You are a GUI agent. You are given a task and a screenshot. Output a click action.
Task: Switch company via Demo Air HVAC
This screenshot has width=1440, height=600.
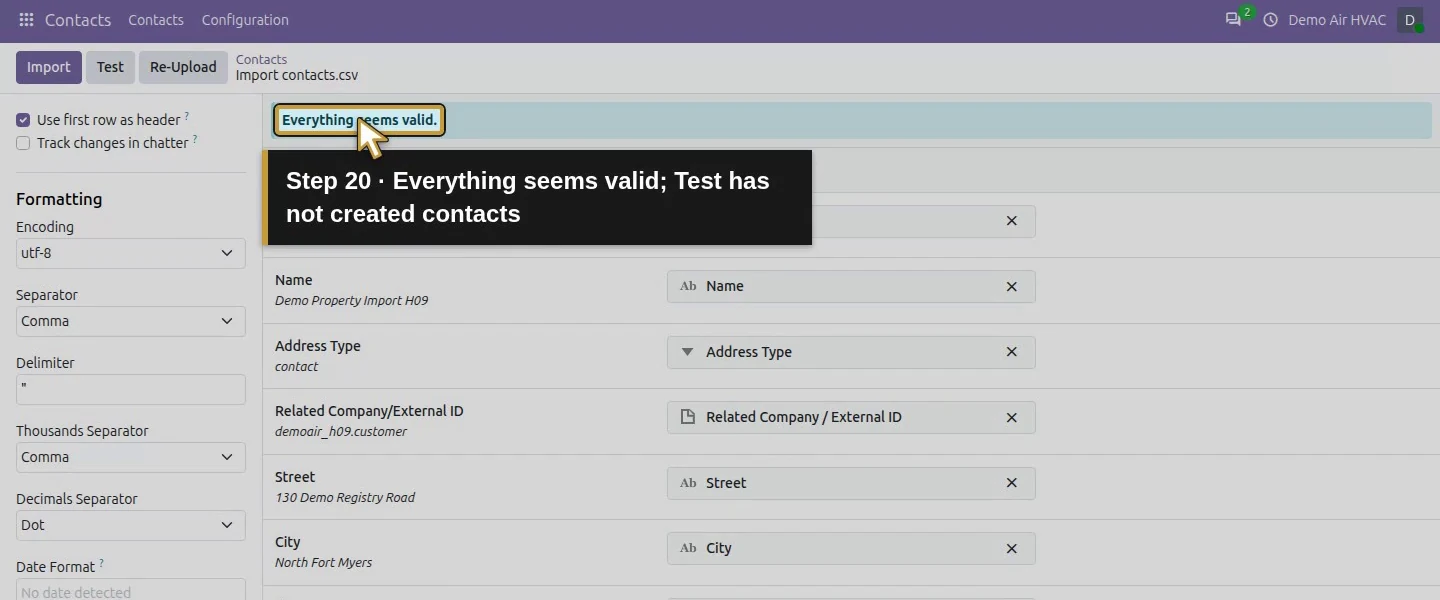pos(1337,20)
